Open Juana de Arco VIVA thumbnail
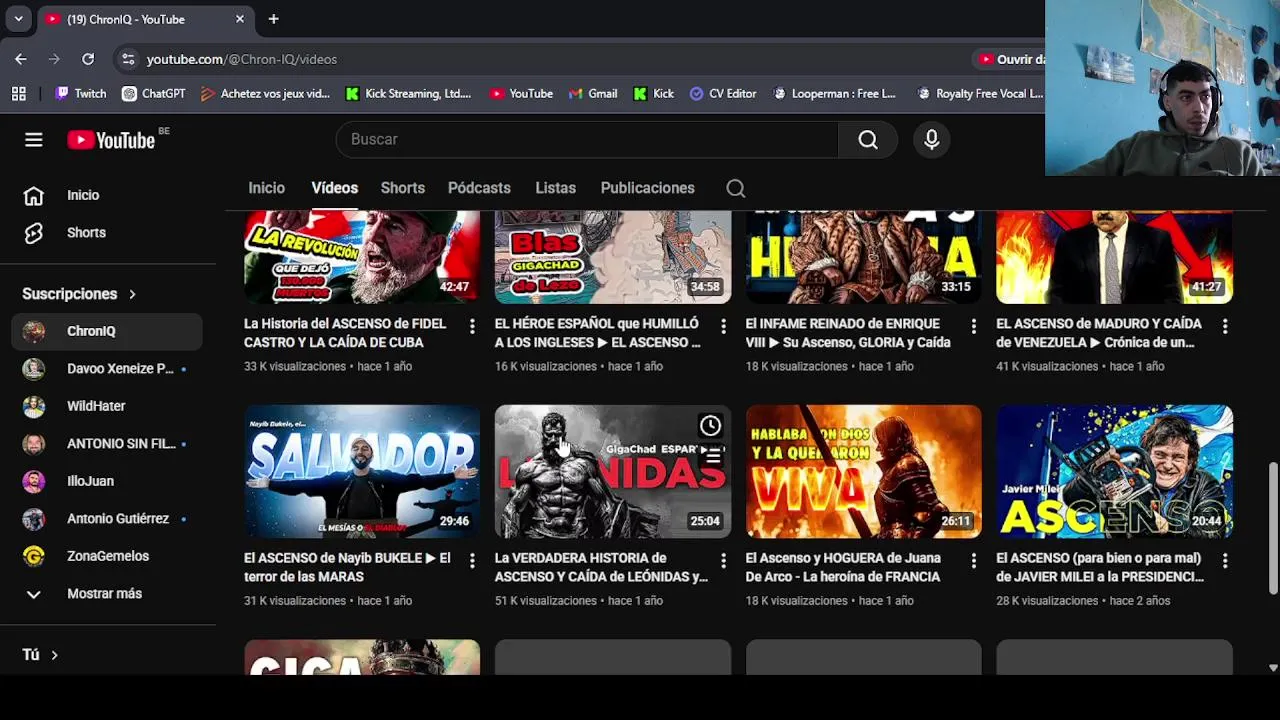 864,472
